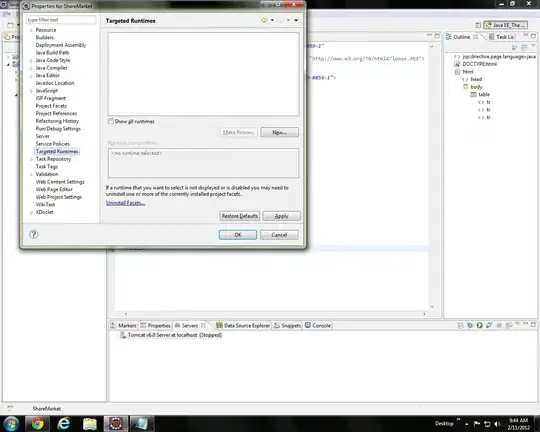
Task: Open Internet Explorer from taskbar
Action: click(x=63, y=423)
